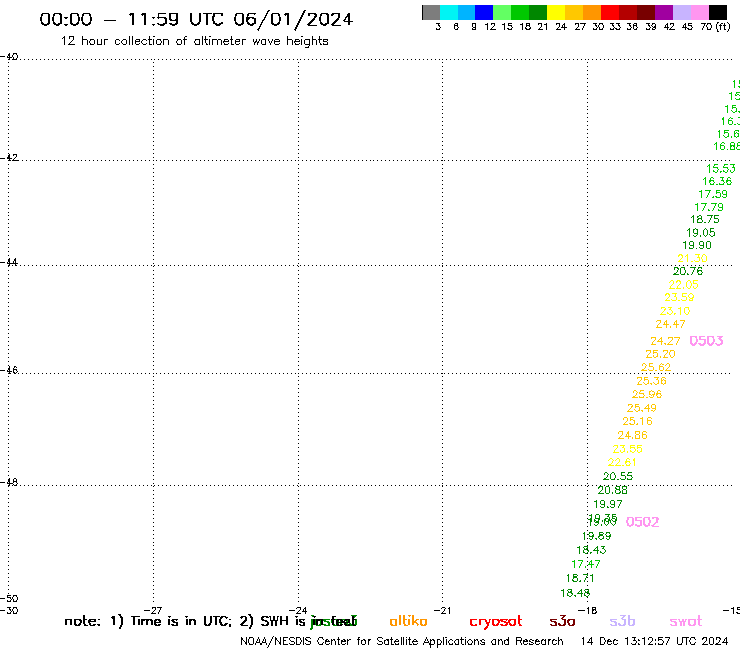
Task: Click the legend unit label 70 (ft)
Action: [715, 26]
